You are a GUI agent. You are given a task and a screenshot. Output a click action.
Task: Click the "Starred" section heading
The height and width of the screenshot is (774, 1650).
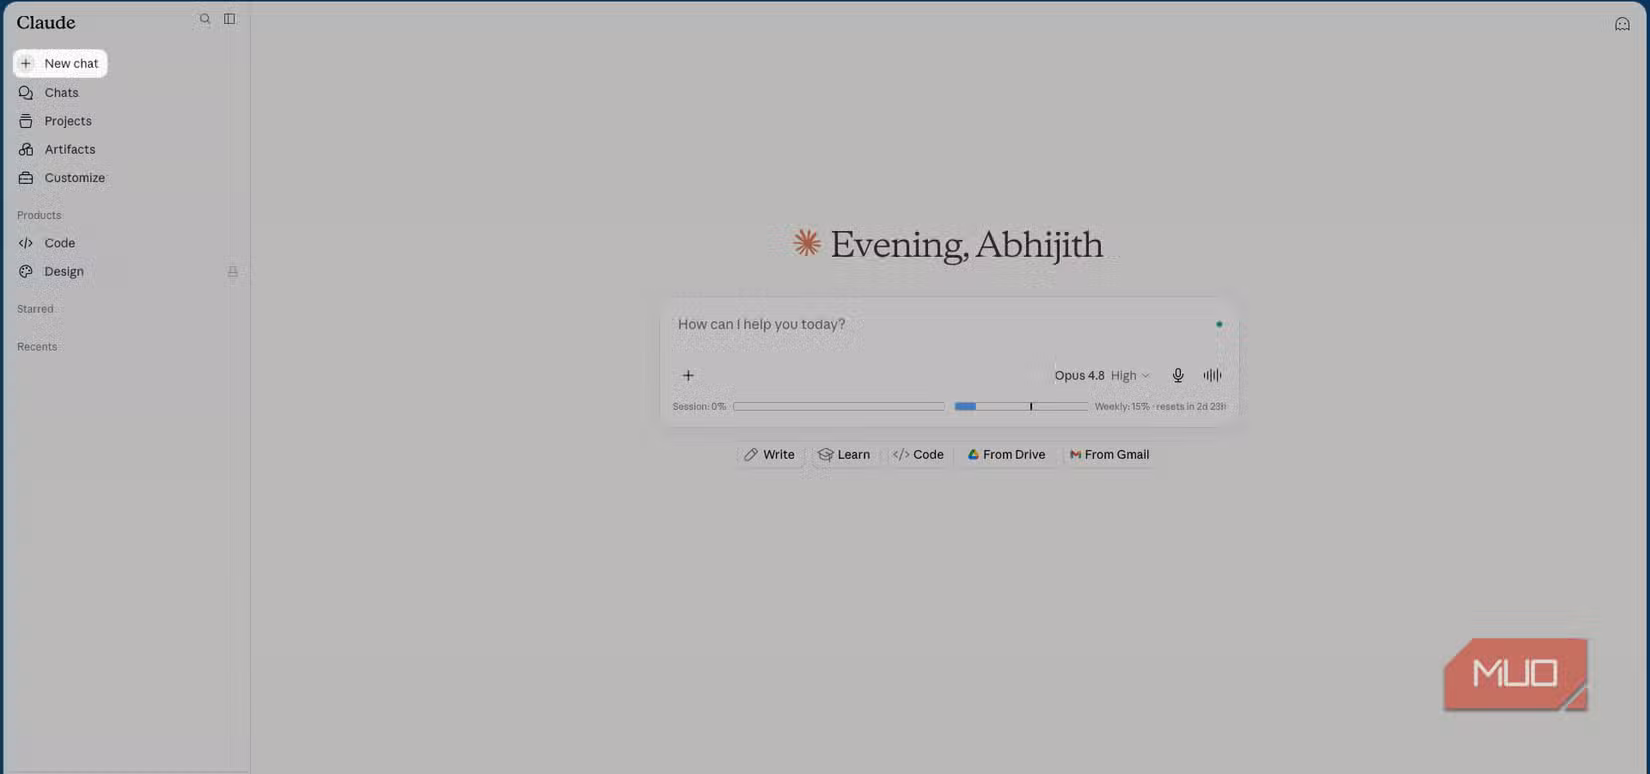point(35,309)
